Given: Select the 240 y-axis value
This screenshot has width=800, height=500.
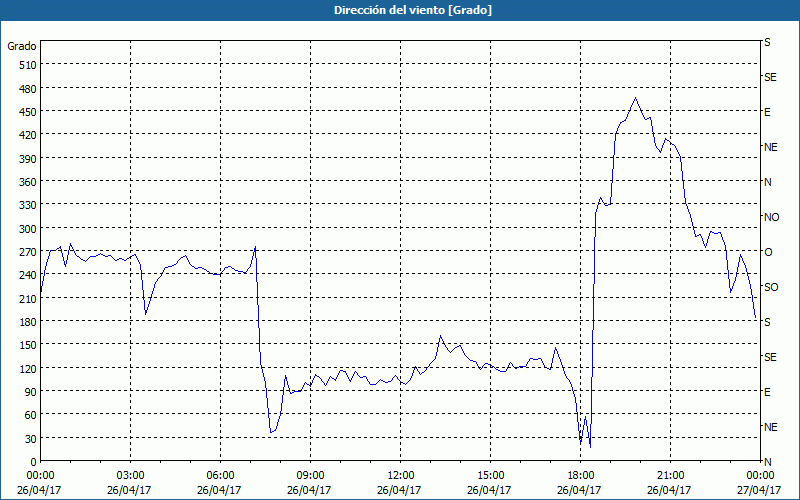Looking at the screenshot, I should tap(28, 275).
